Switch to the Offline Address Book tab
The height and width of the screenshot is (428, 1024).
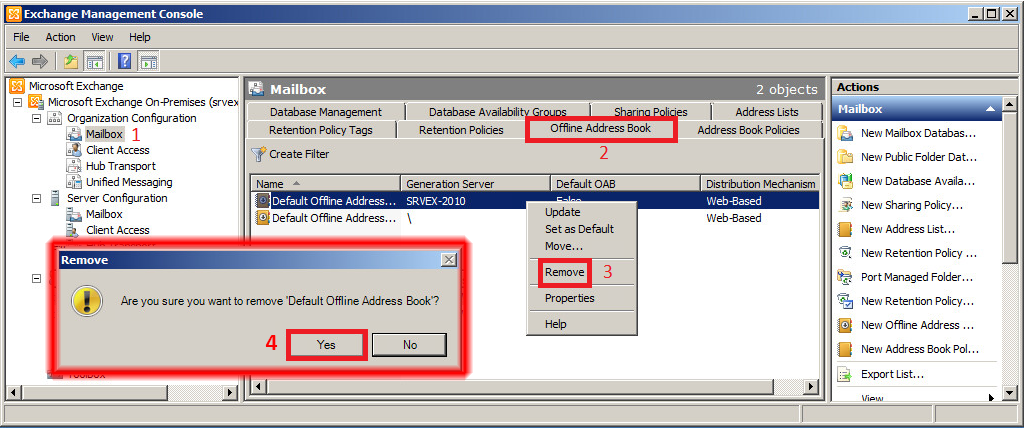tap(601, 129)
